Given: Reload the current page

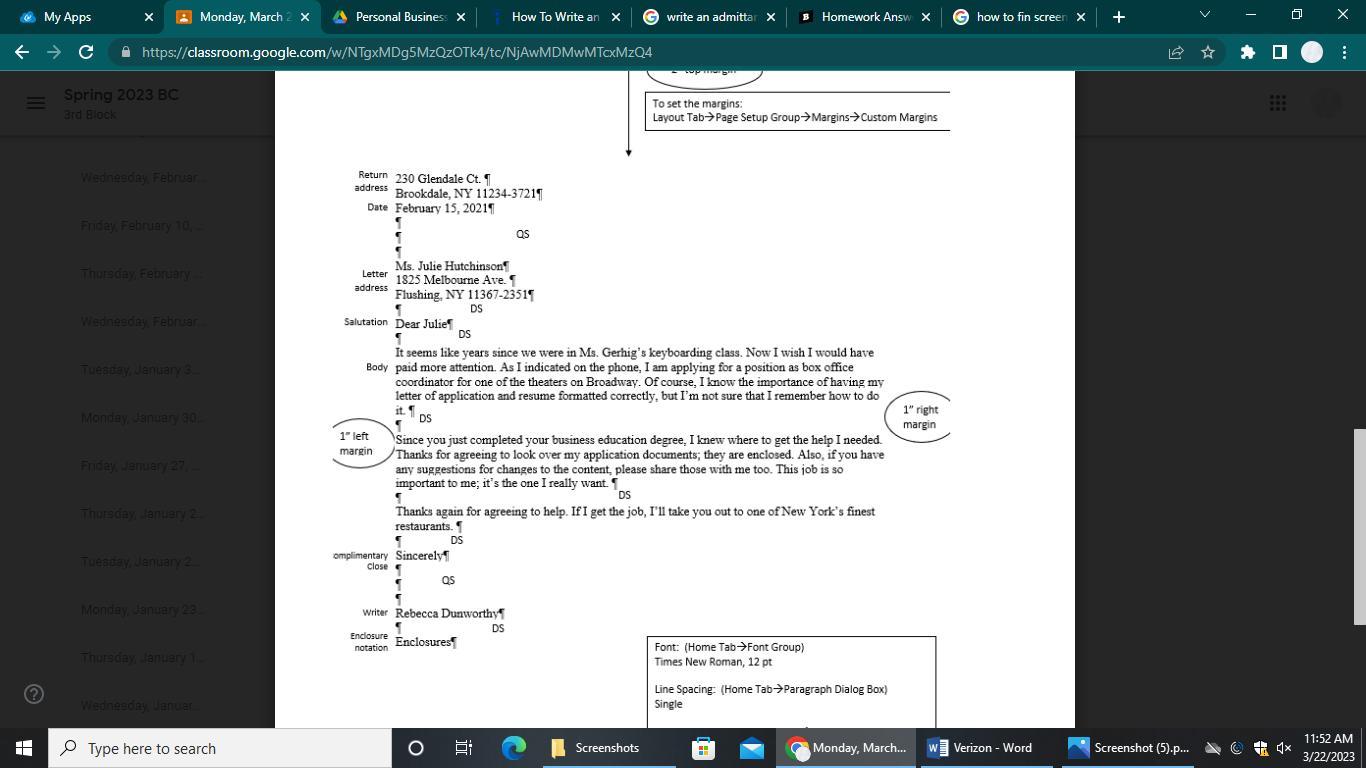Looking at the screenshot, I should click(86, 52).
